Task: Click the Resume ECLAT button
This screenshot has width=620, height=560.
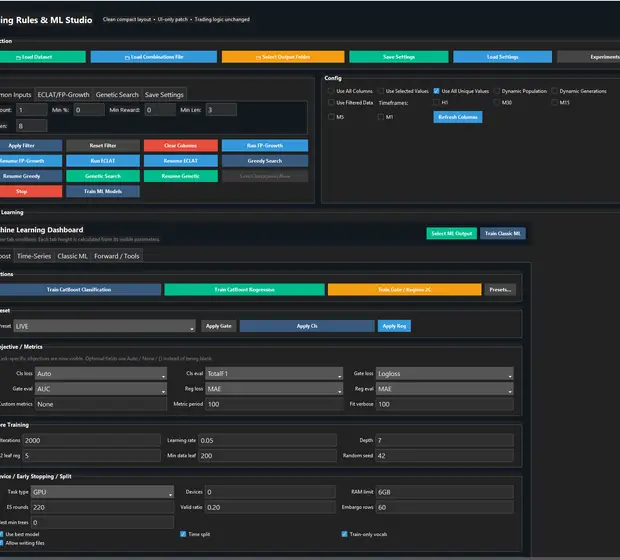Action: coord(181,161)
